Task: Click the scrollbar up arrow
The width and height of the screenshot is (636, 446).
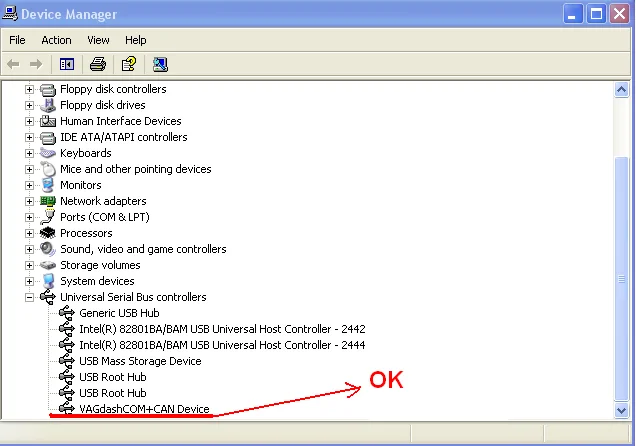Action: point(621,89)
